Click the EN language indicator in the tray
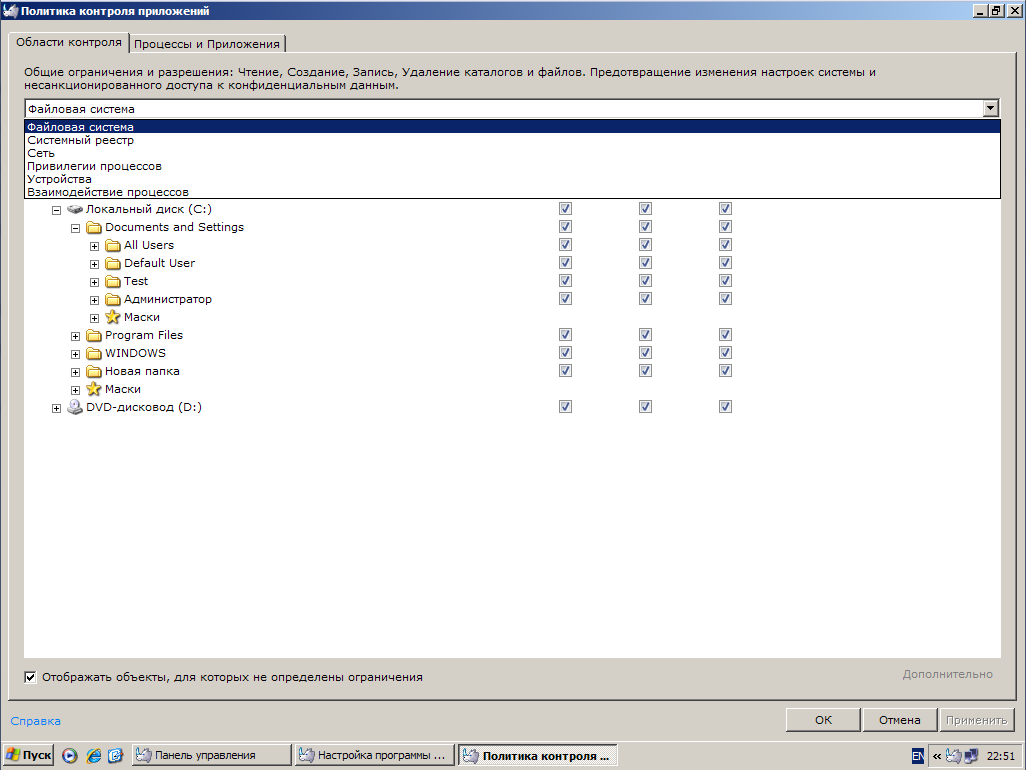 tap(918, 756)
